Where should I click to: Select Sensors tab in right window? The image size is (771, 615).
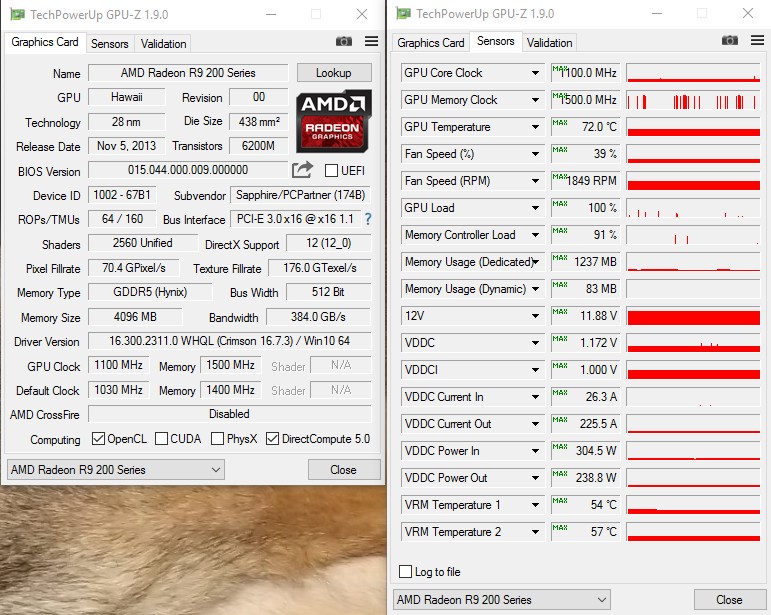click(x=495, y=41)
